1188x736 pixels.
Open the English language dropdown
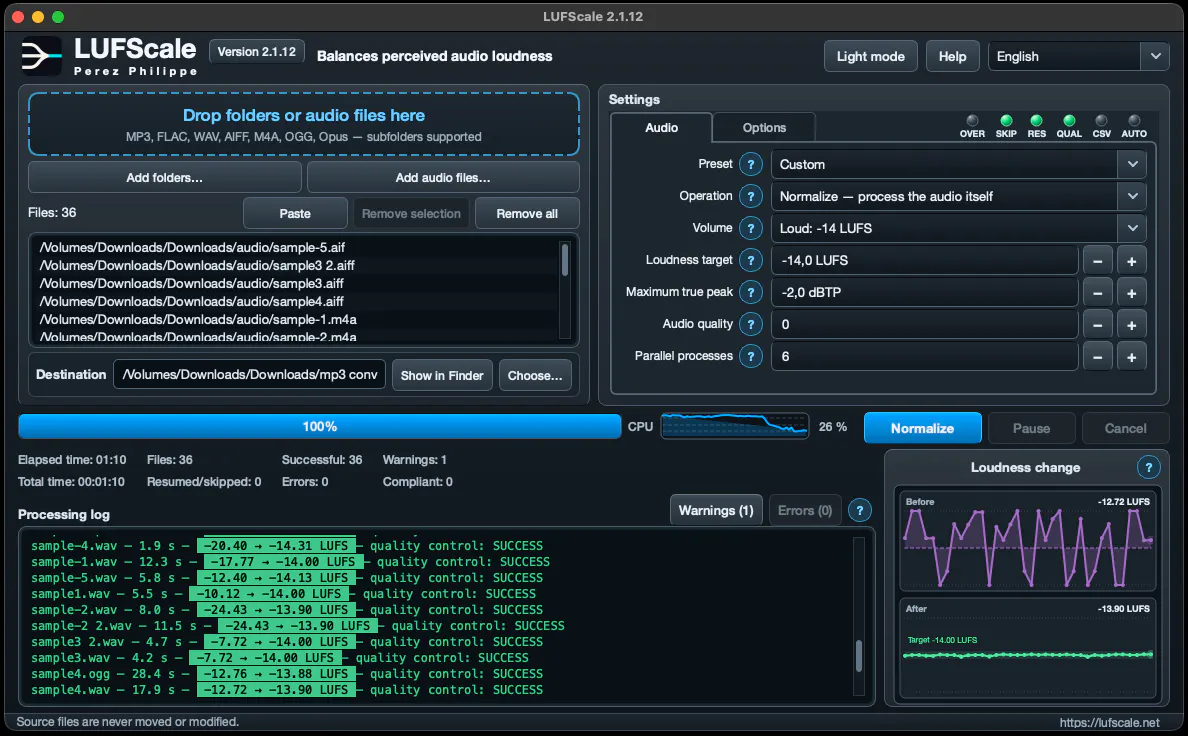click(1079, 57)
